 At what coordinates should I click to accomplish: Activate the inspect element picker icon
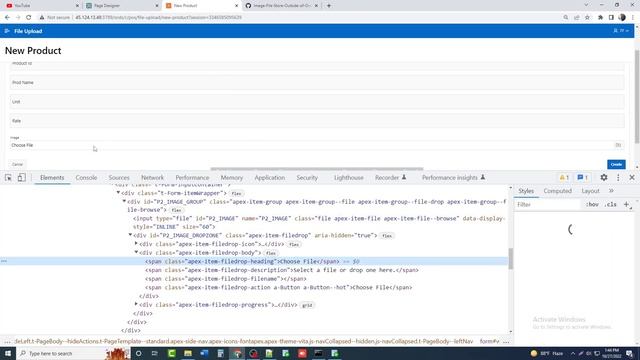(x=8, y=178)
